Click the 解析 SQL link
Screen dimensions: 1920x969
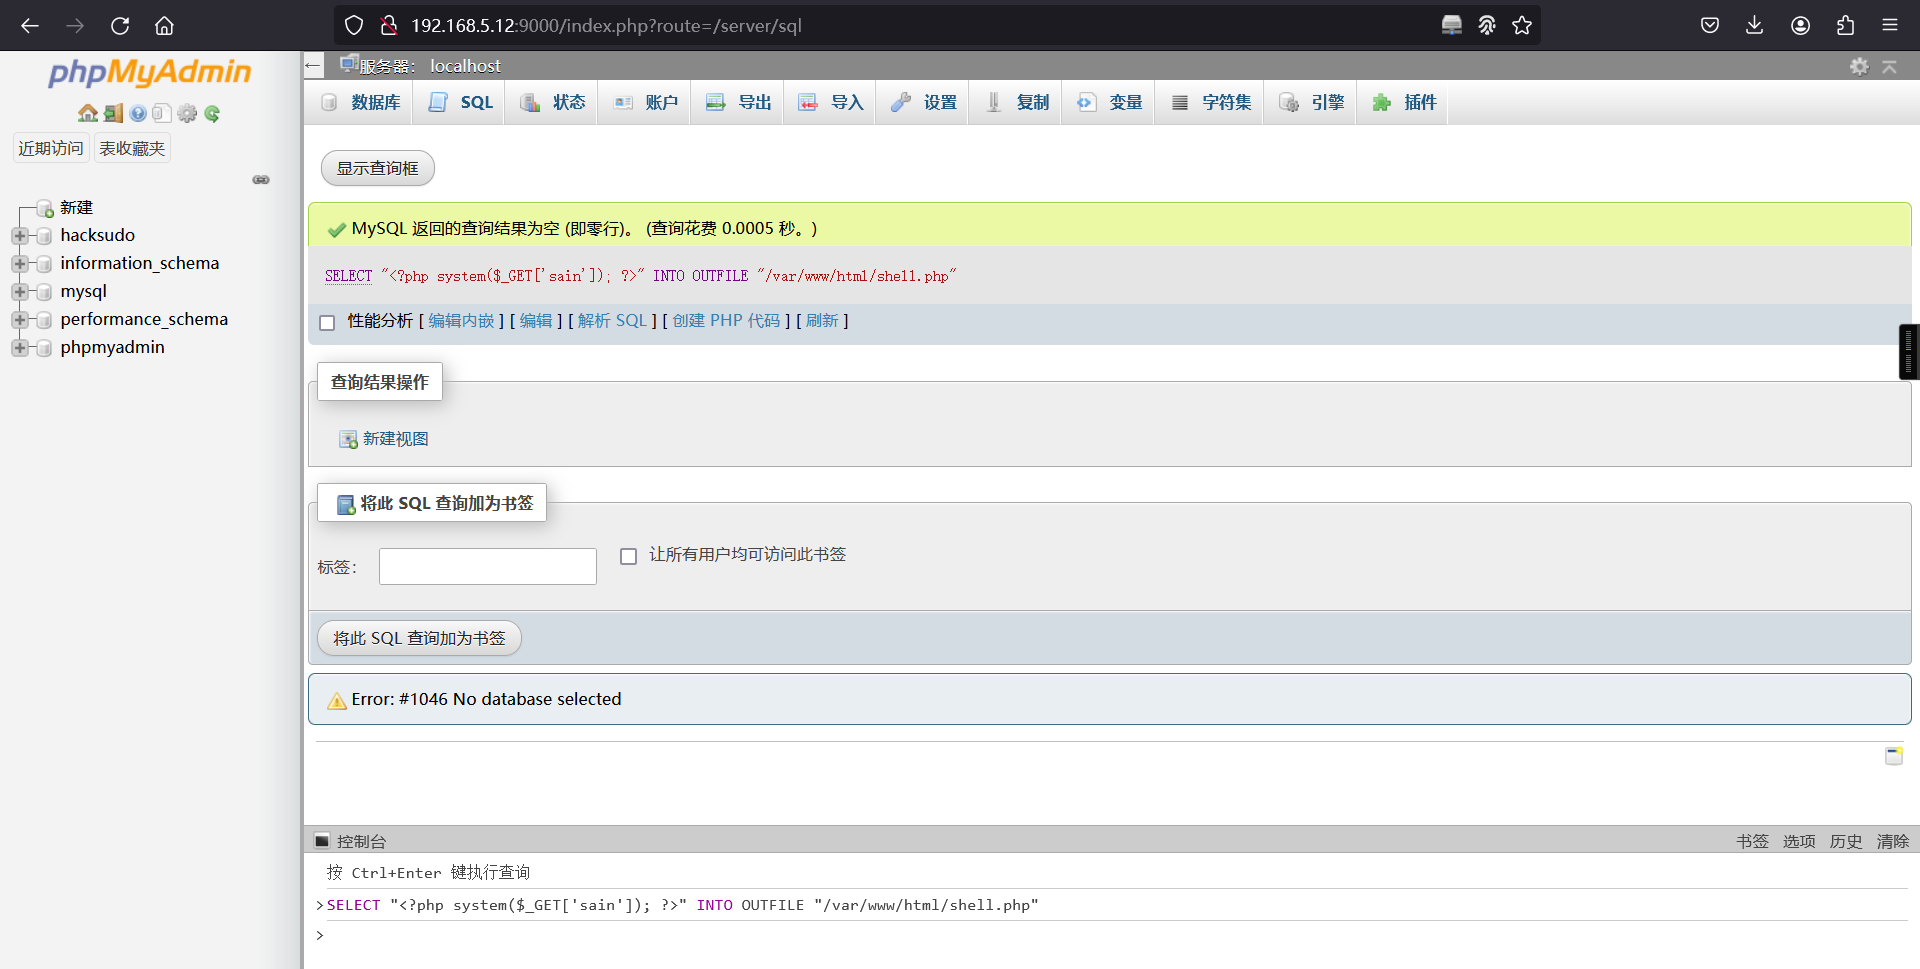(612, 321)
